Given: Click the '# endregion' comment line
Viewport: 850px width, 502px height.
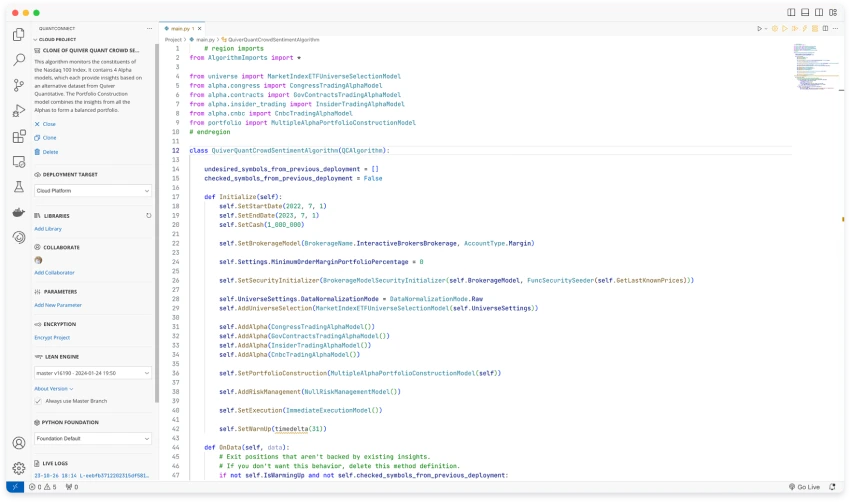Looking at the screenshot, I should (x=210, y=132).
